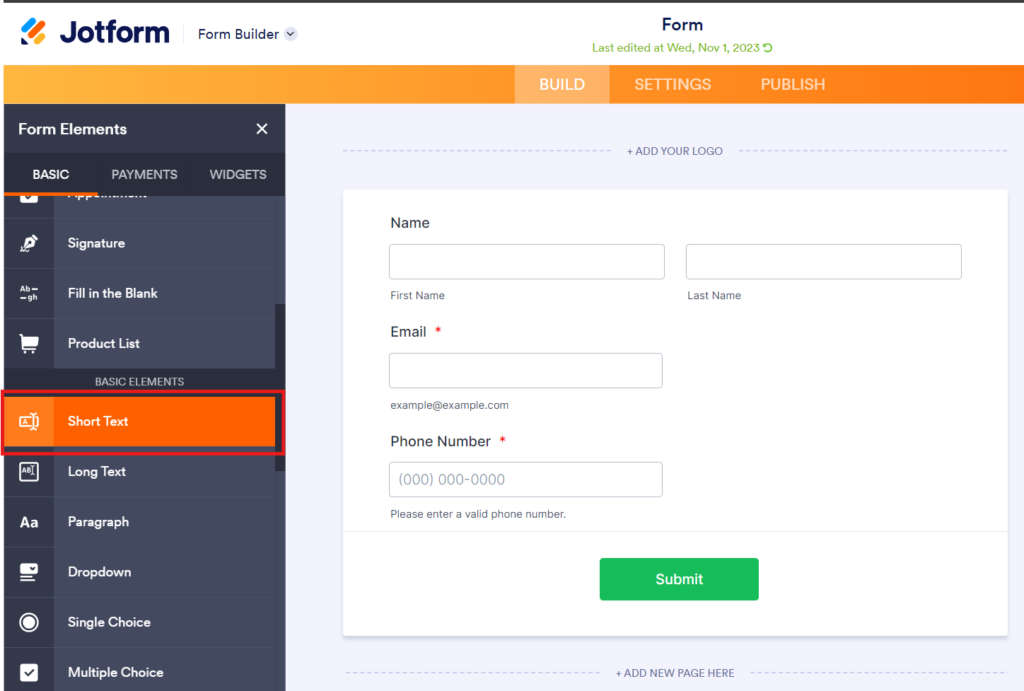Select the BASIC elements tab
This screenshot has width=1024, height=691.
tap(51, 174)
